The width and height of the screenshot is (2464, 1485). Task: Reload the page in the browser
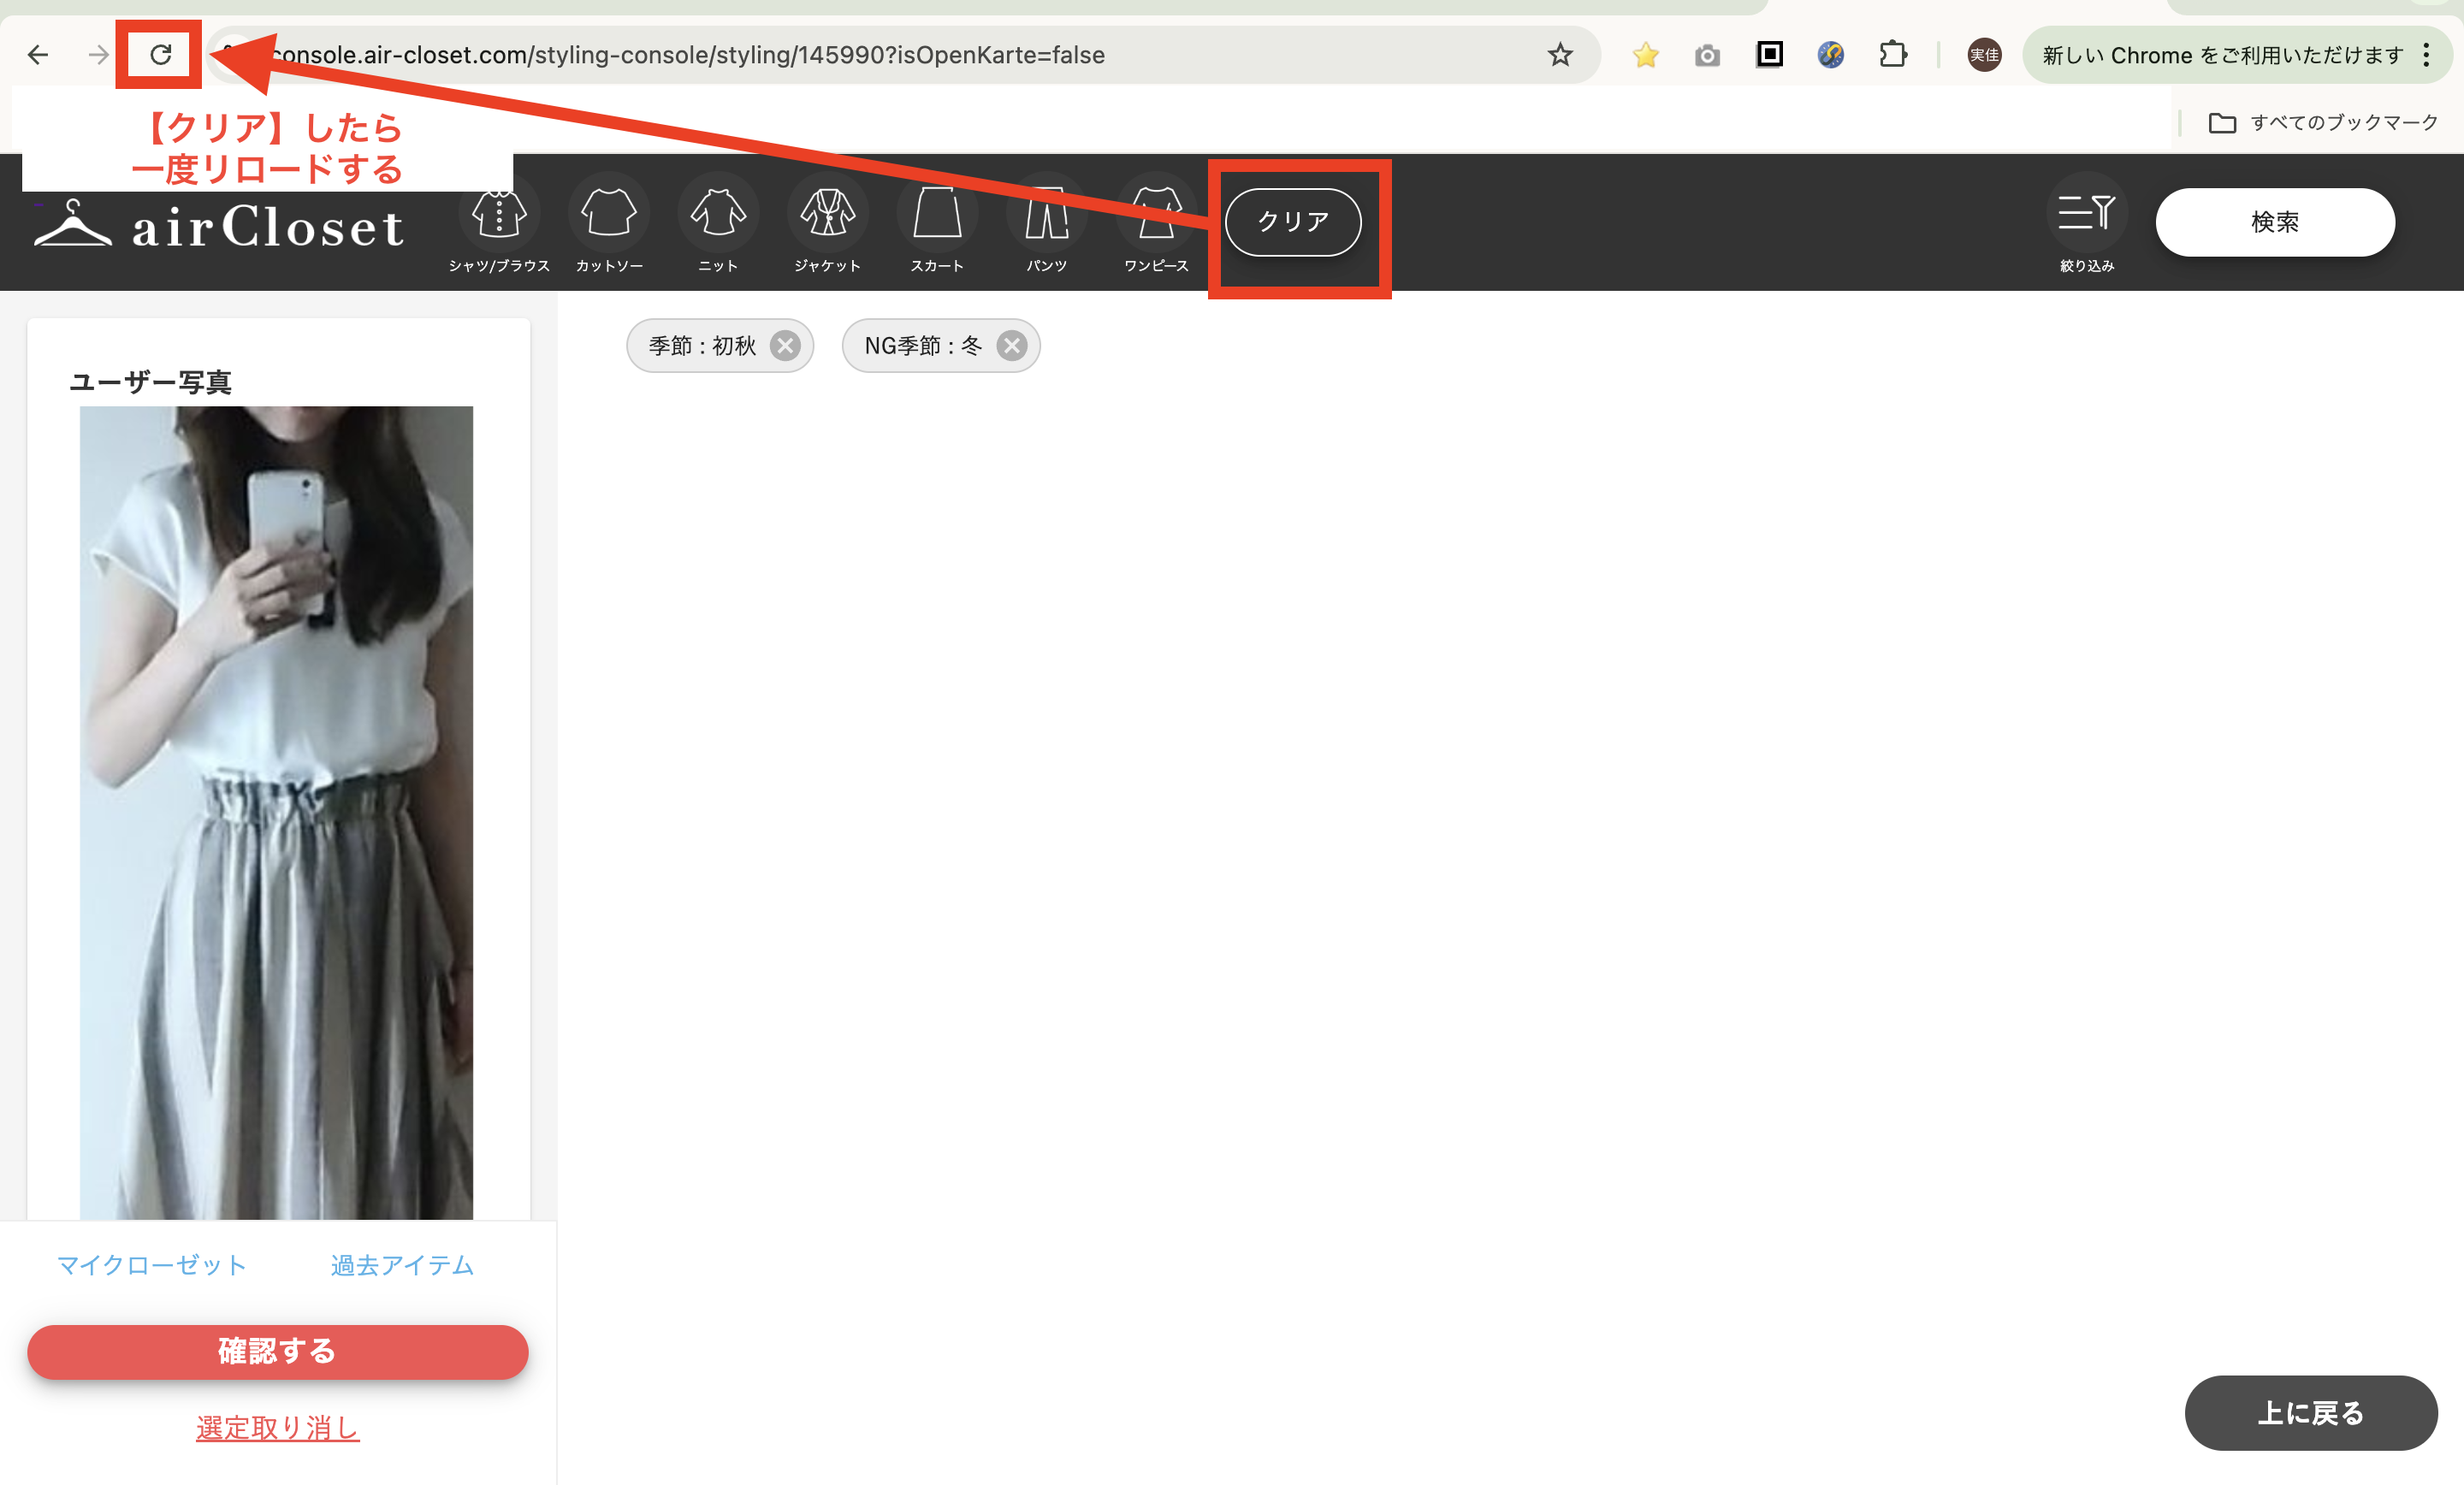tap(160, 54)
